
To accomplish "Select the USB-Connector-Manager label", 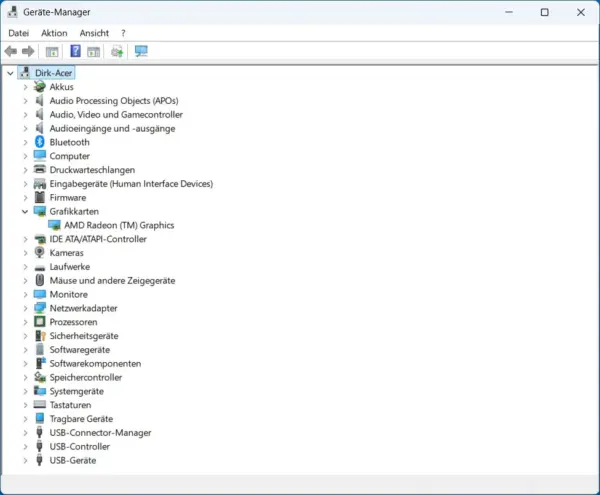I will click(100, 433).
